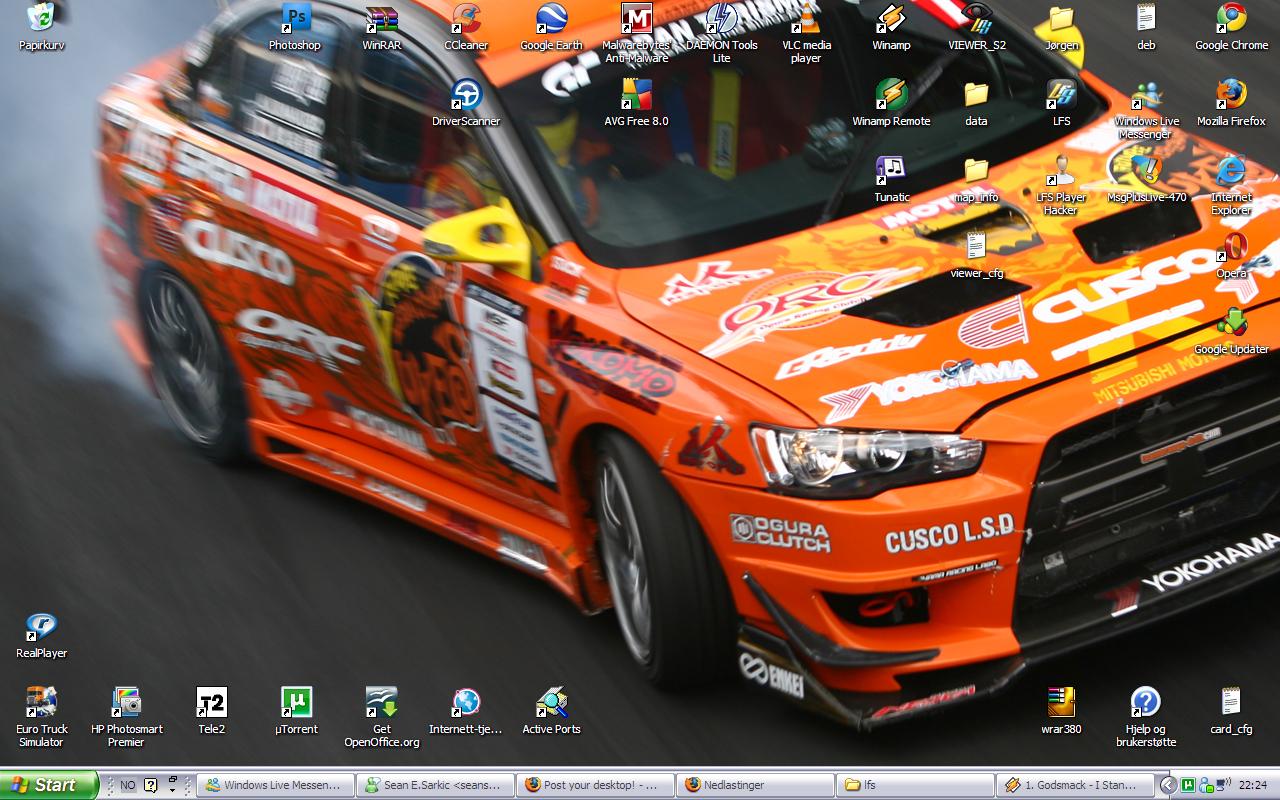
Task: Select the deb text file icon
Action: coord(1146,27)
